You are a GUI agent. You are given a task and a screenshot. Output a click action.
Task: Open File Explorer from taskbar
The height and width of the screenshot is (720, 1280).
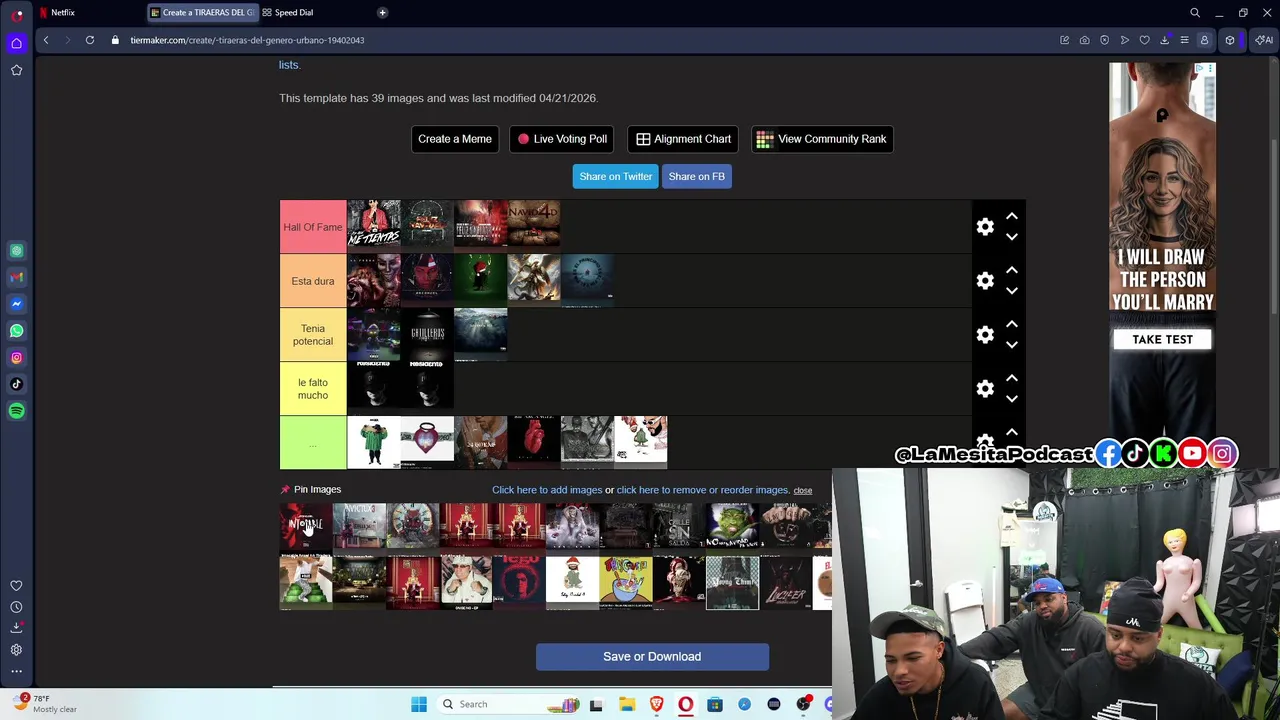pos(627,704)
